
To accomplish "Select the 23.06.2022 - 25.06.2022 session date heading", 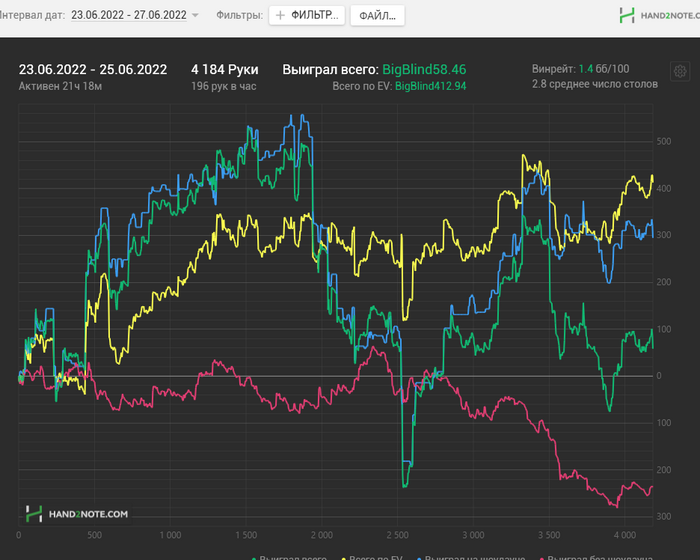I will [93, 70].
